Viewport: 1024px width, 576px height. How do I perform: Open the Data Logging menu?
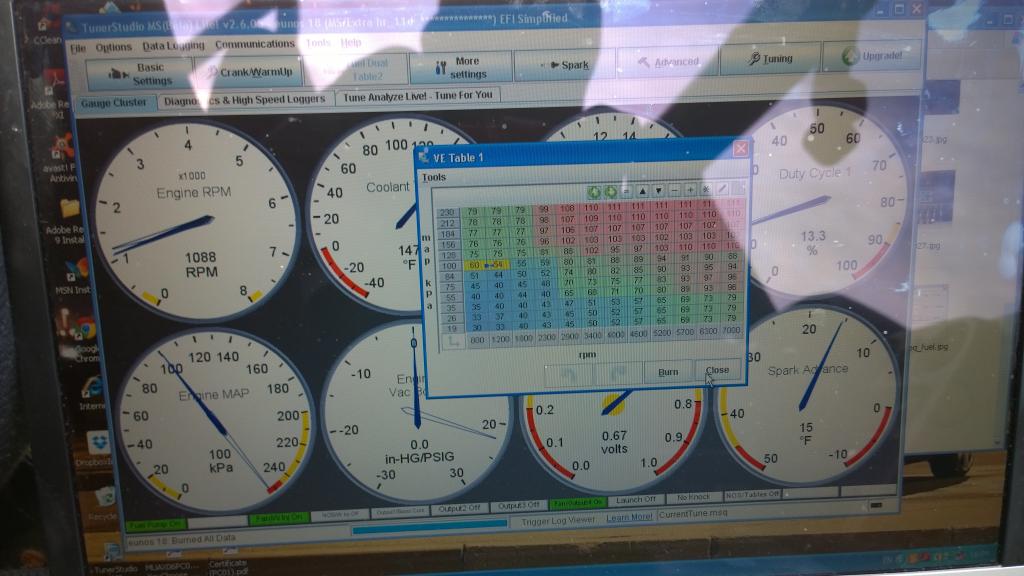coord(173,46)
